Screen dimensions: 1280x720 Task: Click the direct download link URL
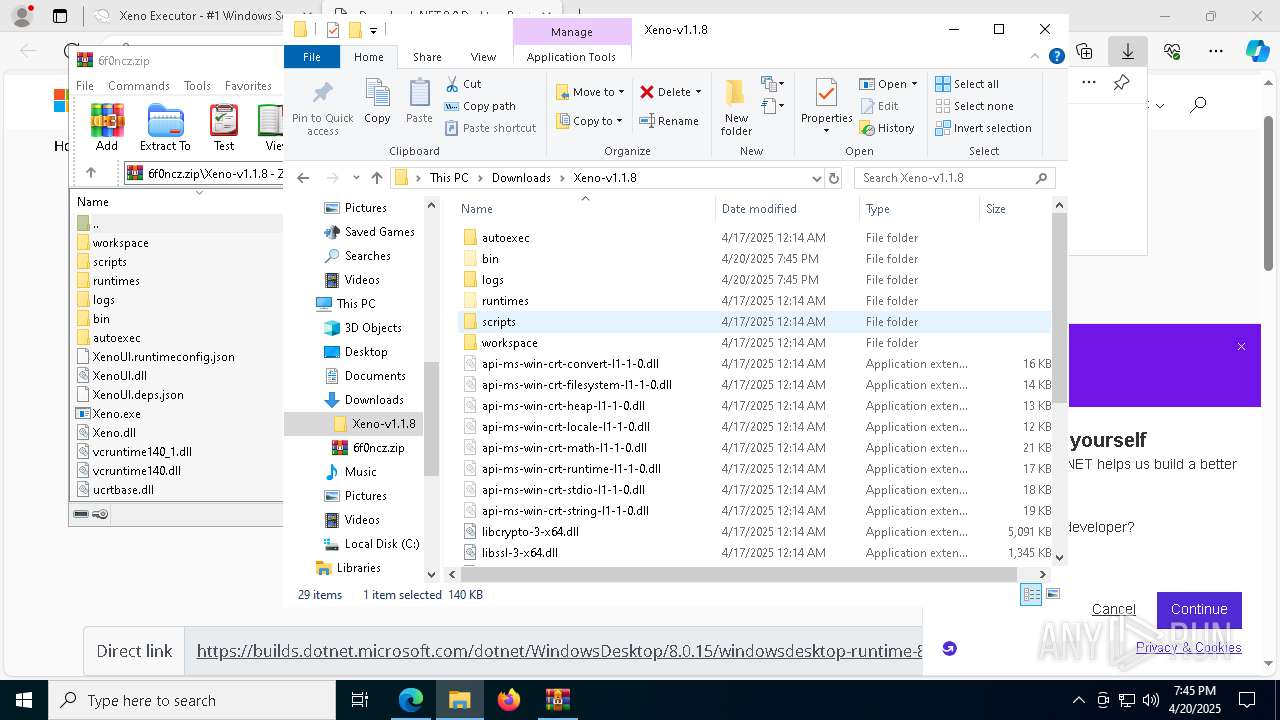click(x=559, y=651)
